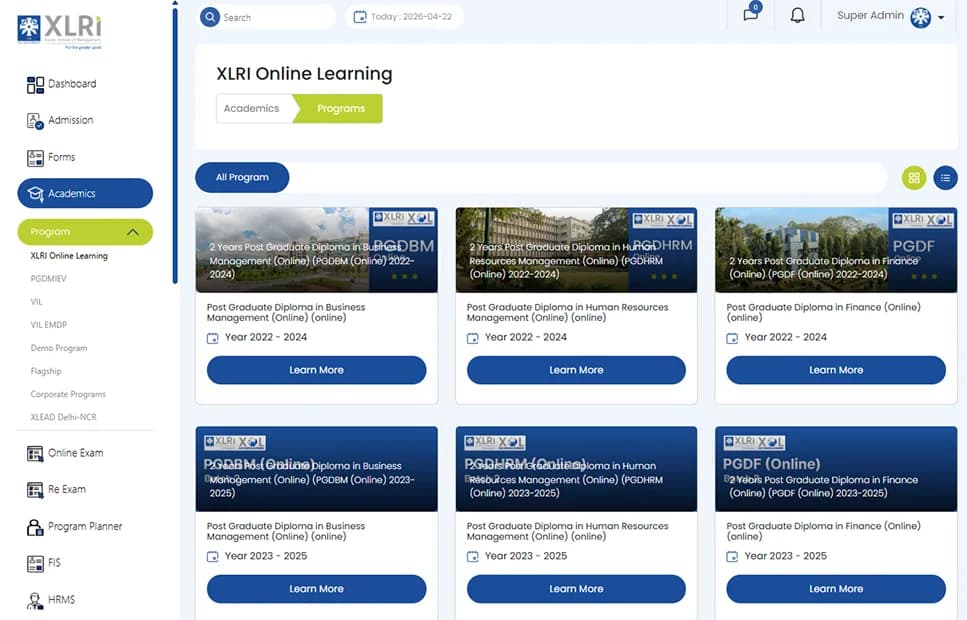
Task: Open the Admission sidebar icon
Action: pyautogui.click(x=35, y=121)
